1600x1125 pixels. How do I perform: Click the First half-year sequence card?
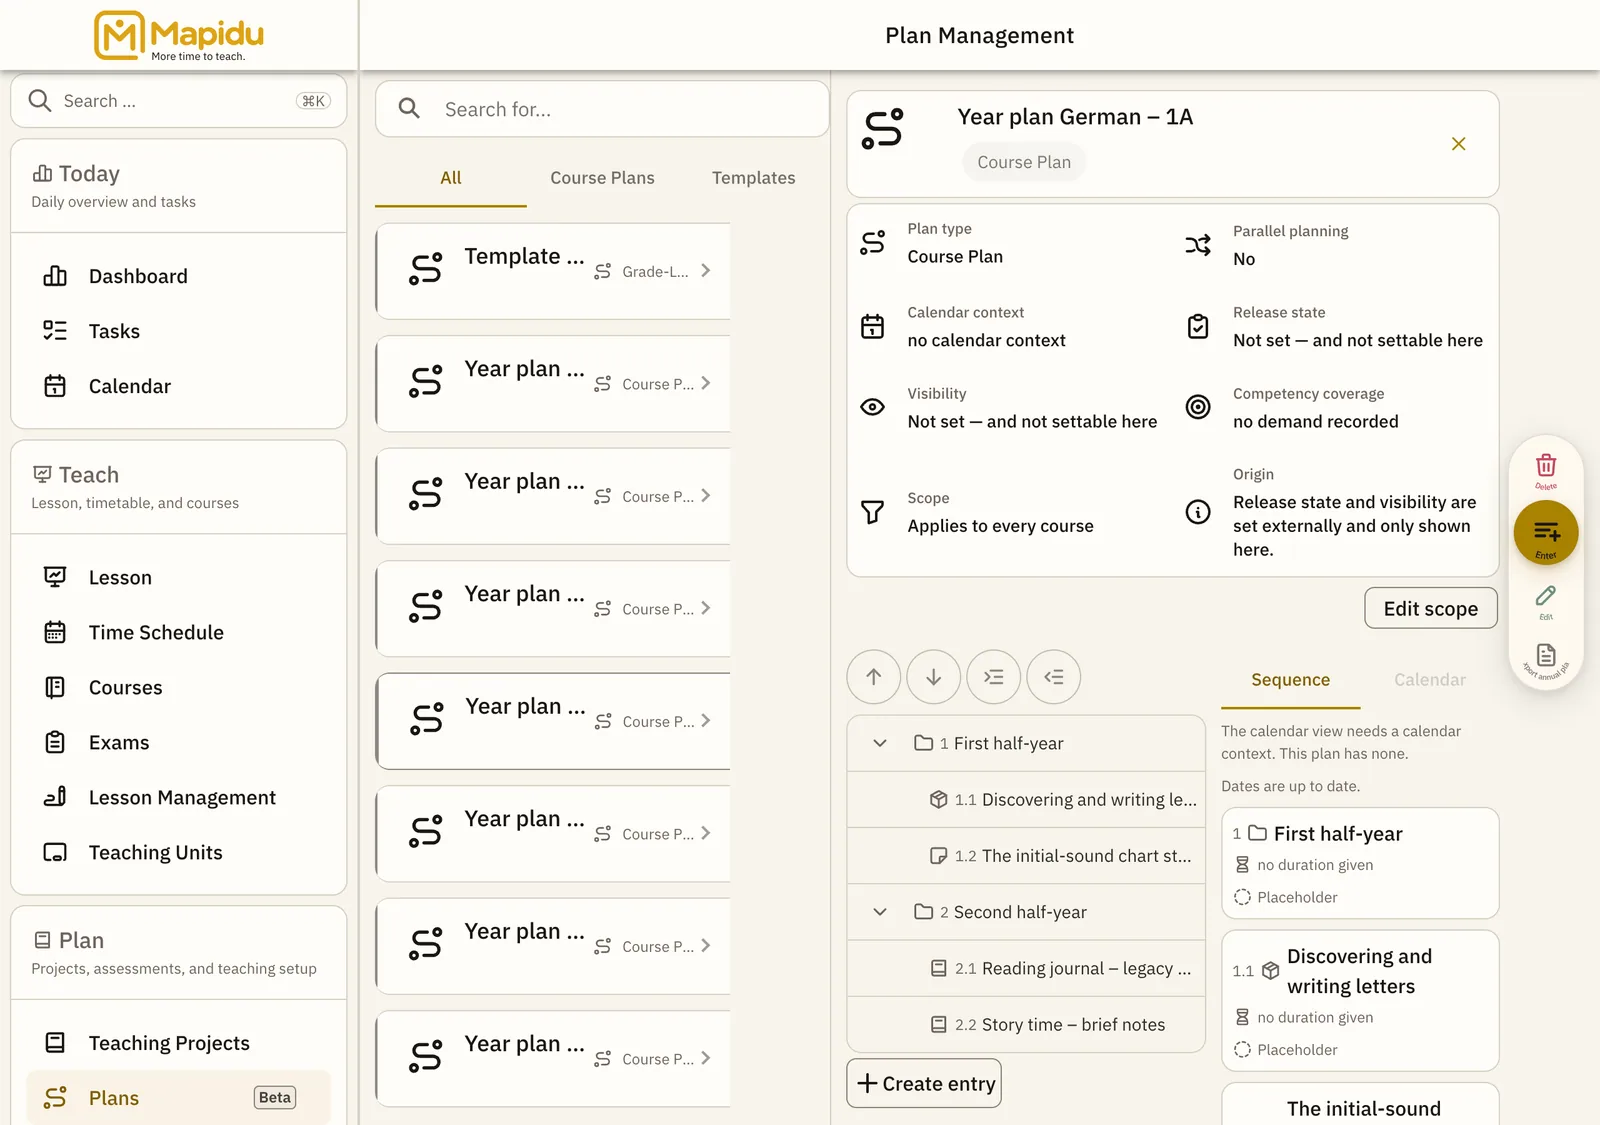[x=1360, y=863]
